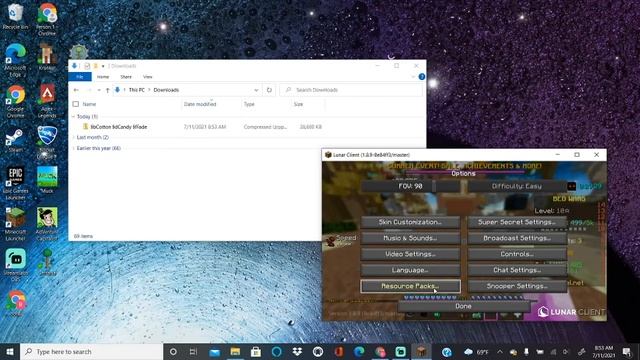Open Video Settings in Options
The height and width of the screenshot is (360, 640).
pyautogui.click(x=410, y=254)
